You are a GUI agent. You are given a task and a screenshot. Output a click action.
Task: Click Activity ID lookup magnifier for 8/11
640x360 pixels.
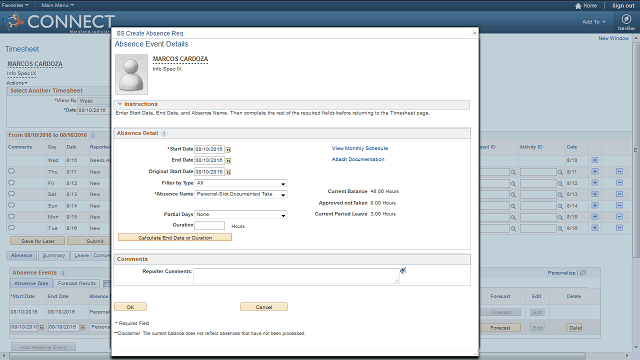[560, 172]
